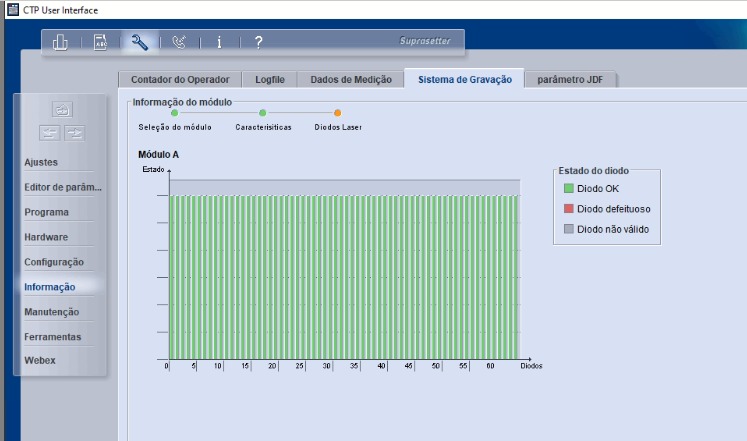Viewport: 747px width, 441px height.
Task: Open the phone remote service icon
Action: pos(179,42)
